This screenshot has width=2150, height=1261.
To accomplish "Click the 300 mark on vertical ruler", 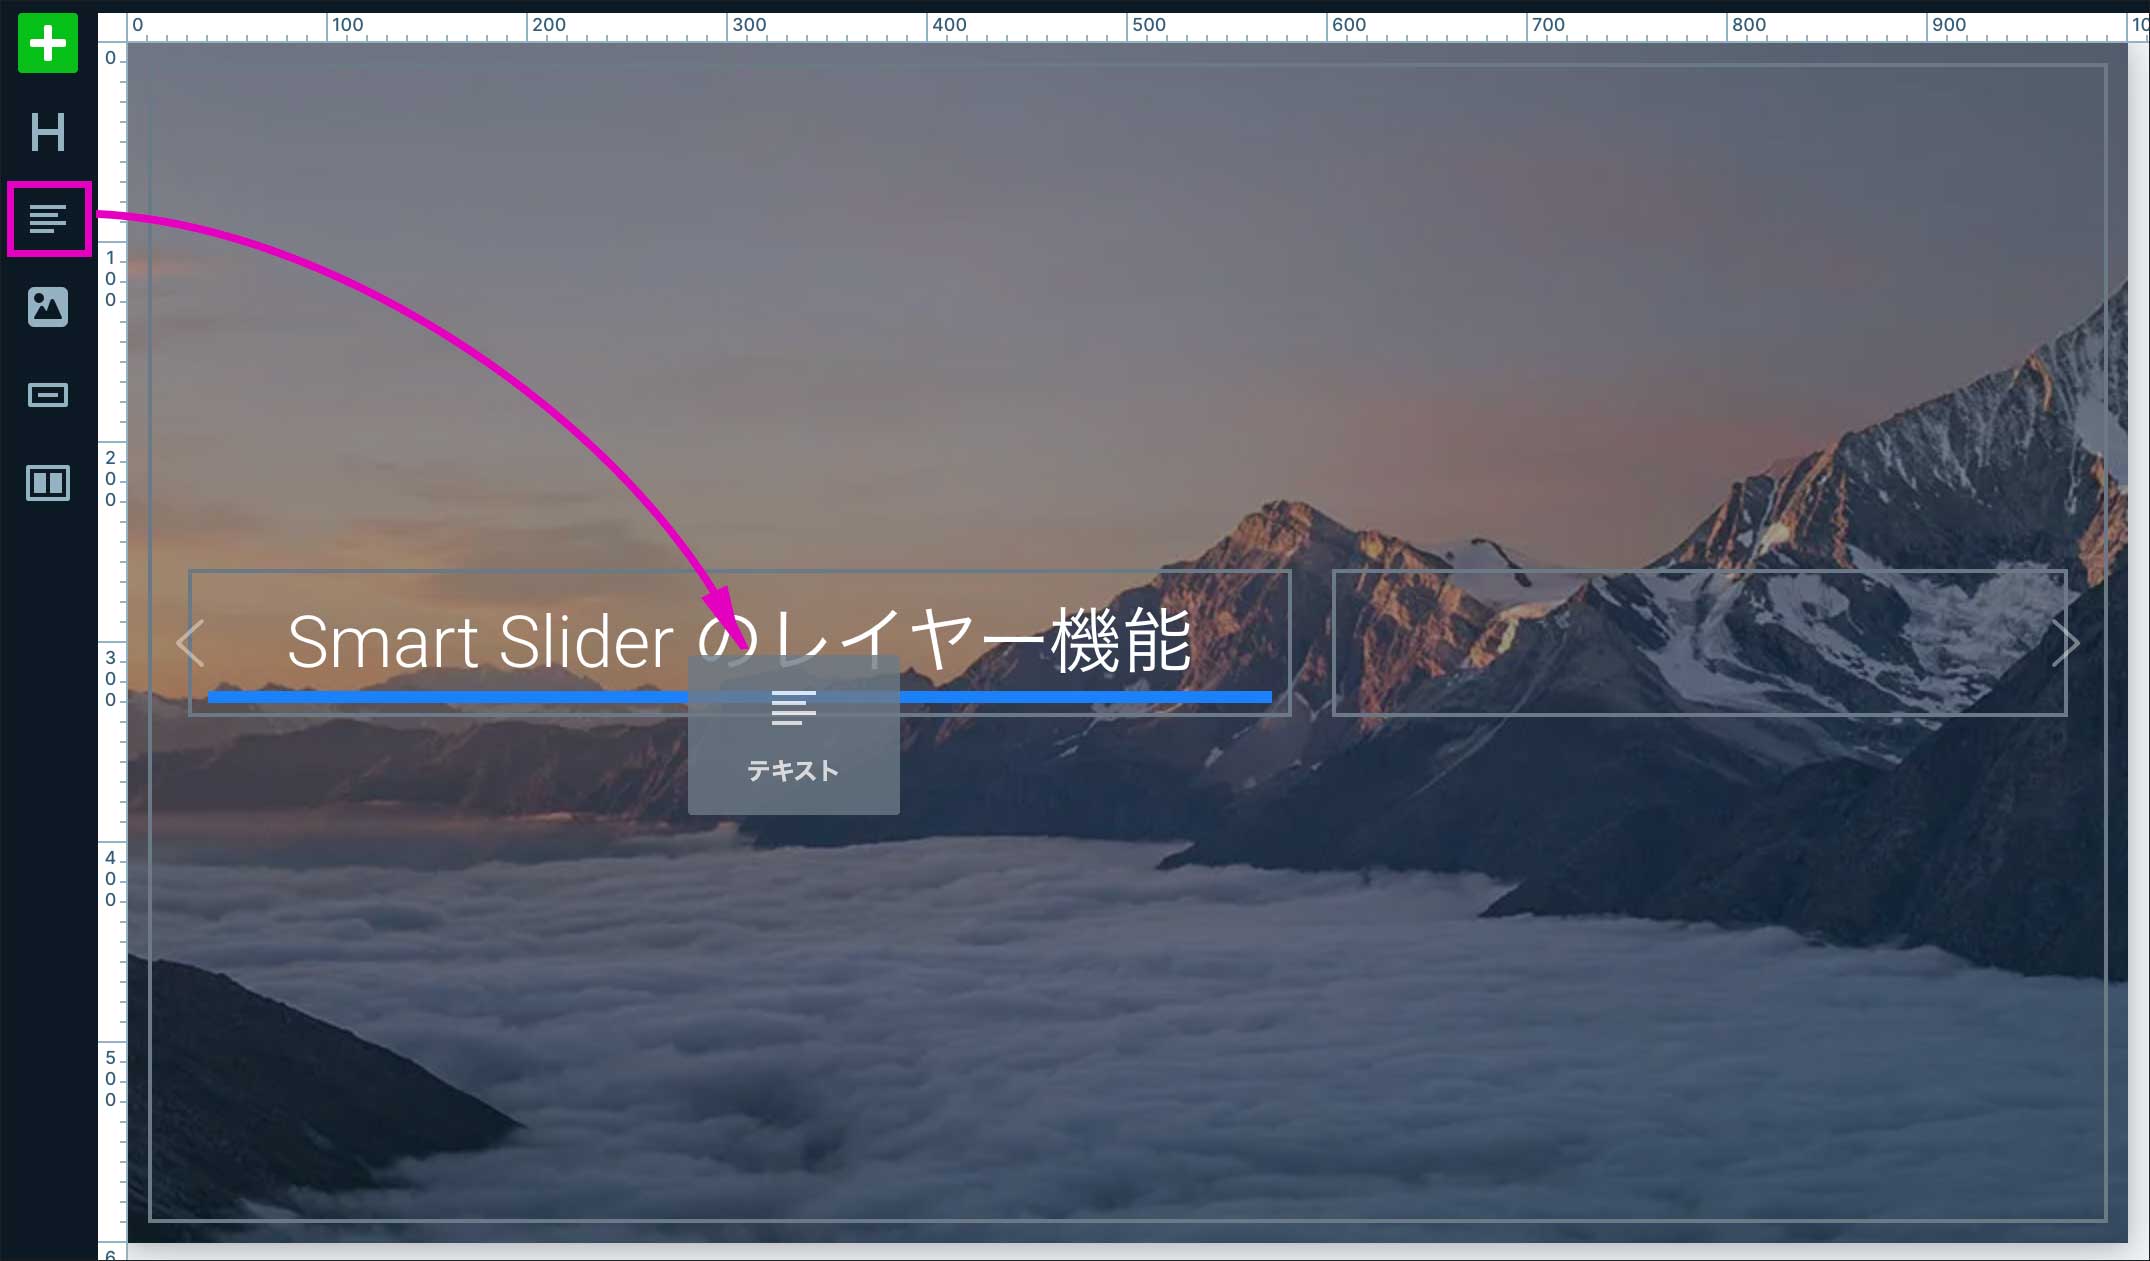I will (111, 679).
